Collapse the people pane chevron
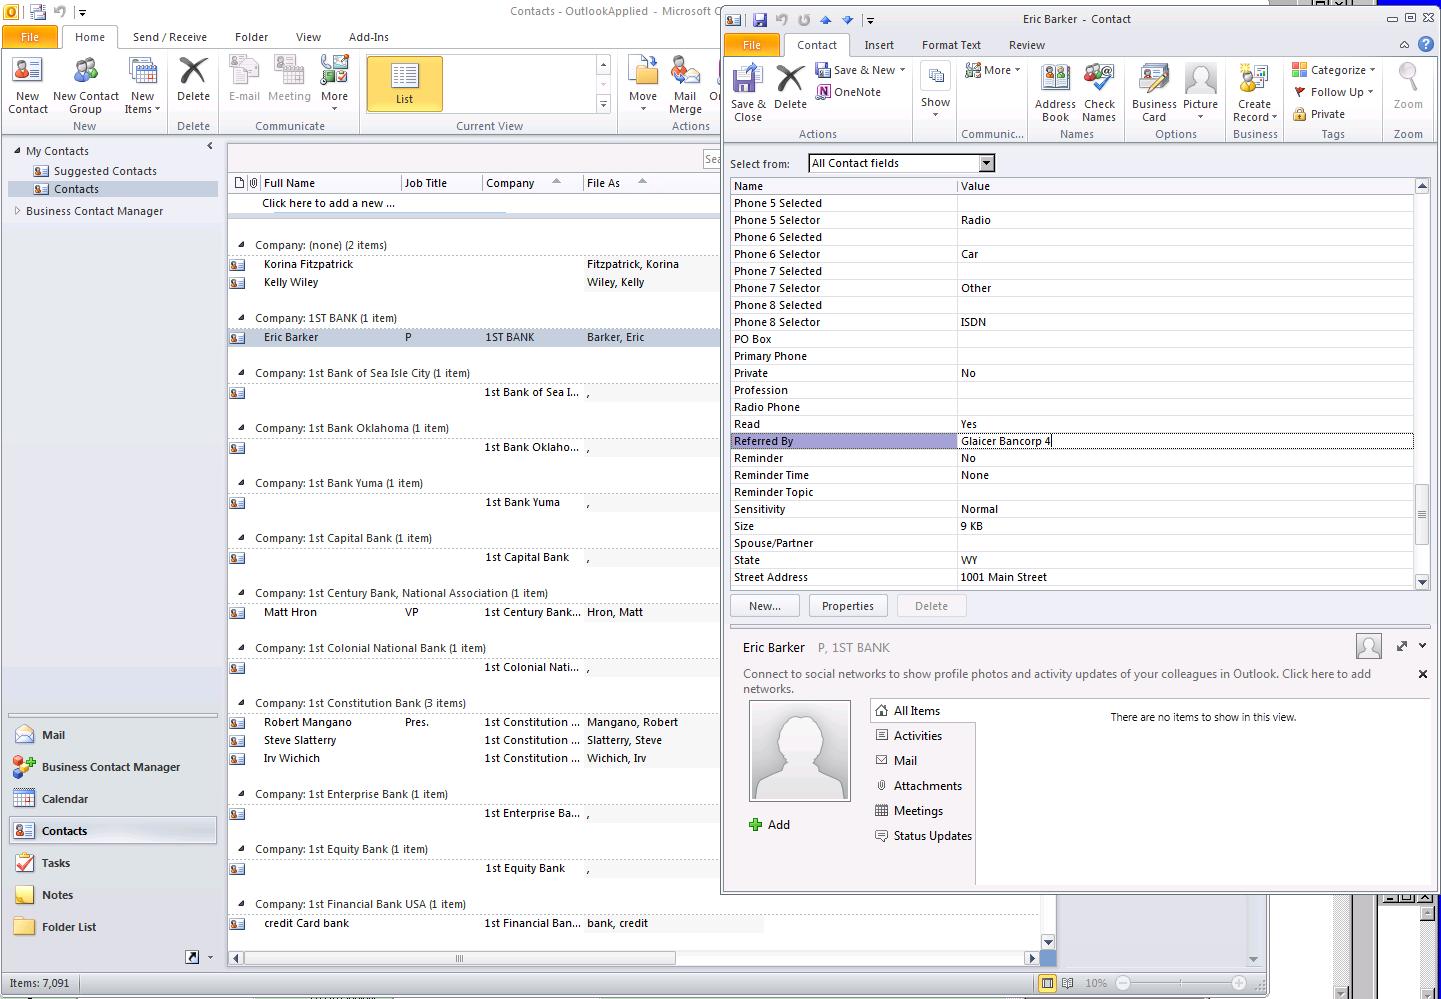Image resolution: width=1441 pixels, height=999 pixels. tap(1423, 646)
